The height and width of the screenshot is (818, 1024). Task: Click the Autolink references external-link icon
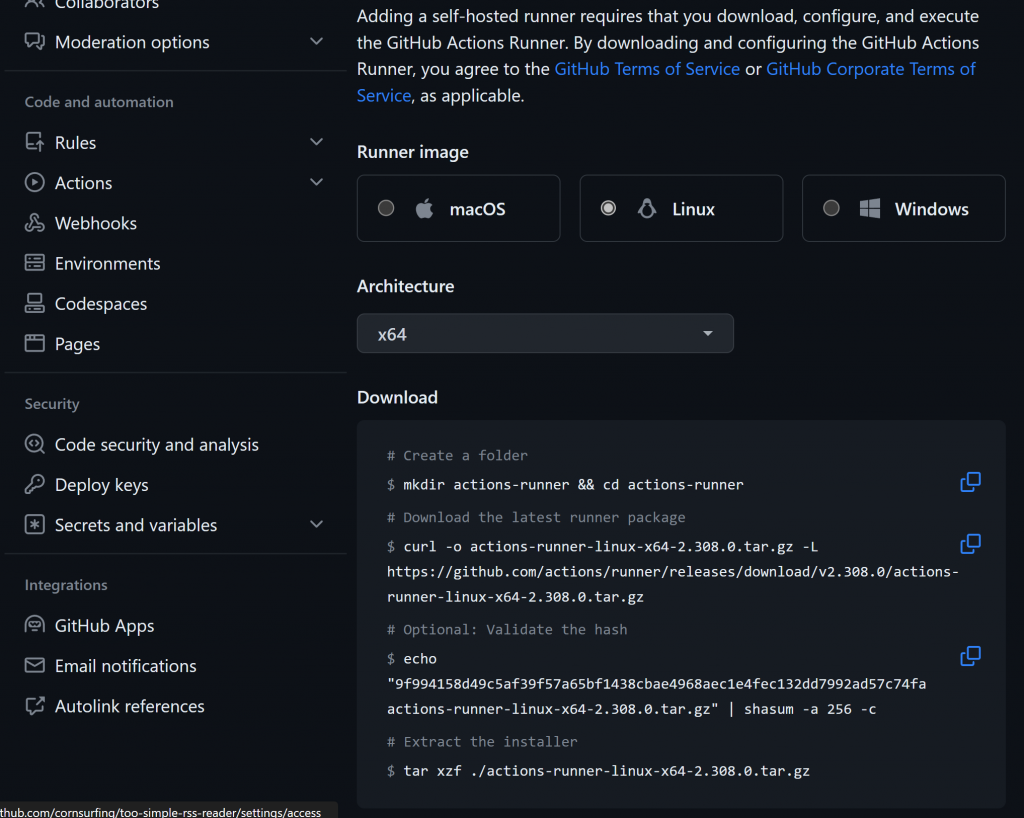pyautogui.click(x=35, y=706)
